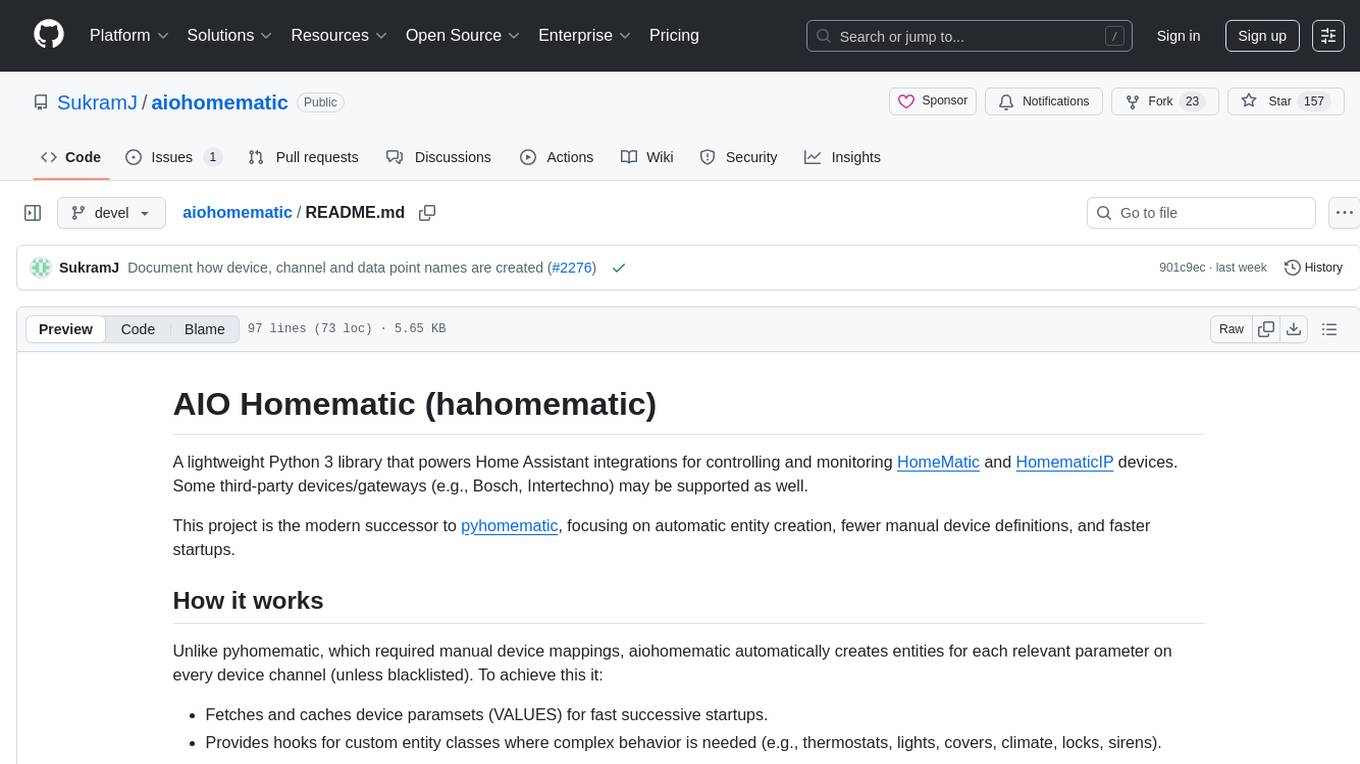Open the document outline list
The image size is (1360, 764).
point(1329,329)
